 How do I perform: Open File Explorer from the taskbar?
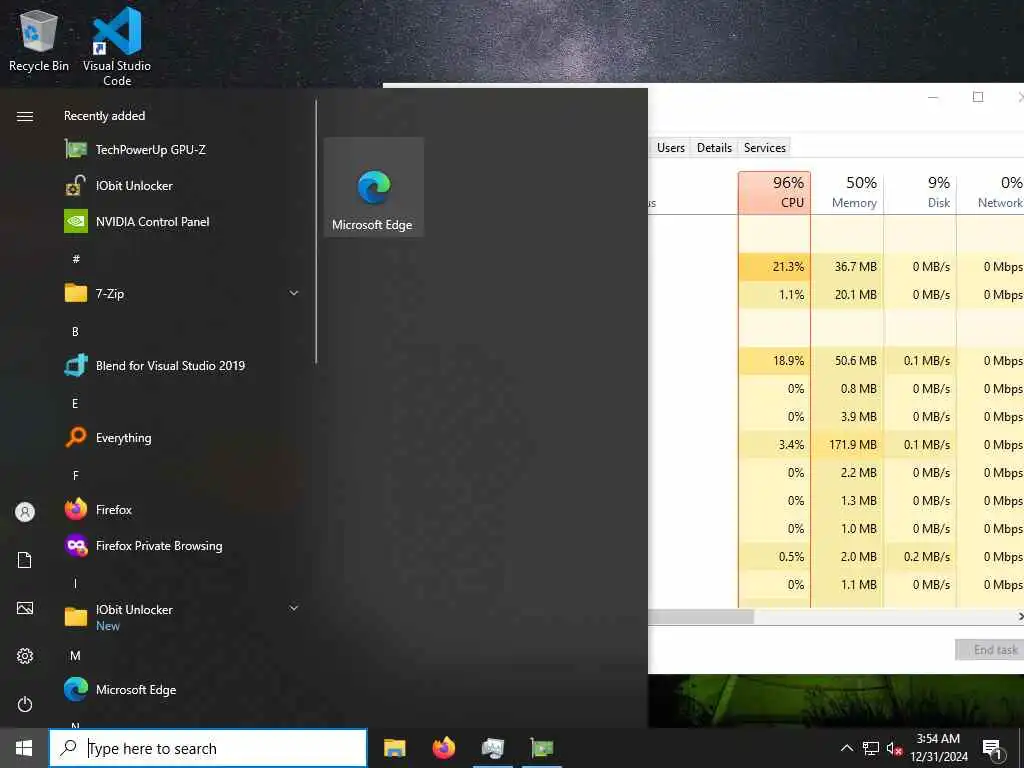(x=394, y=748)
